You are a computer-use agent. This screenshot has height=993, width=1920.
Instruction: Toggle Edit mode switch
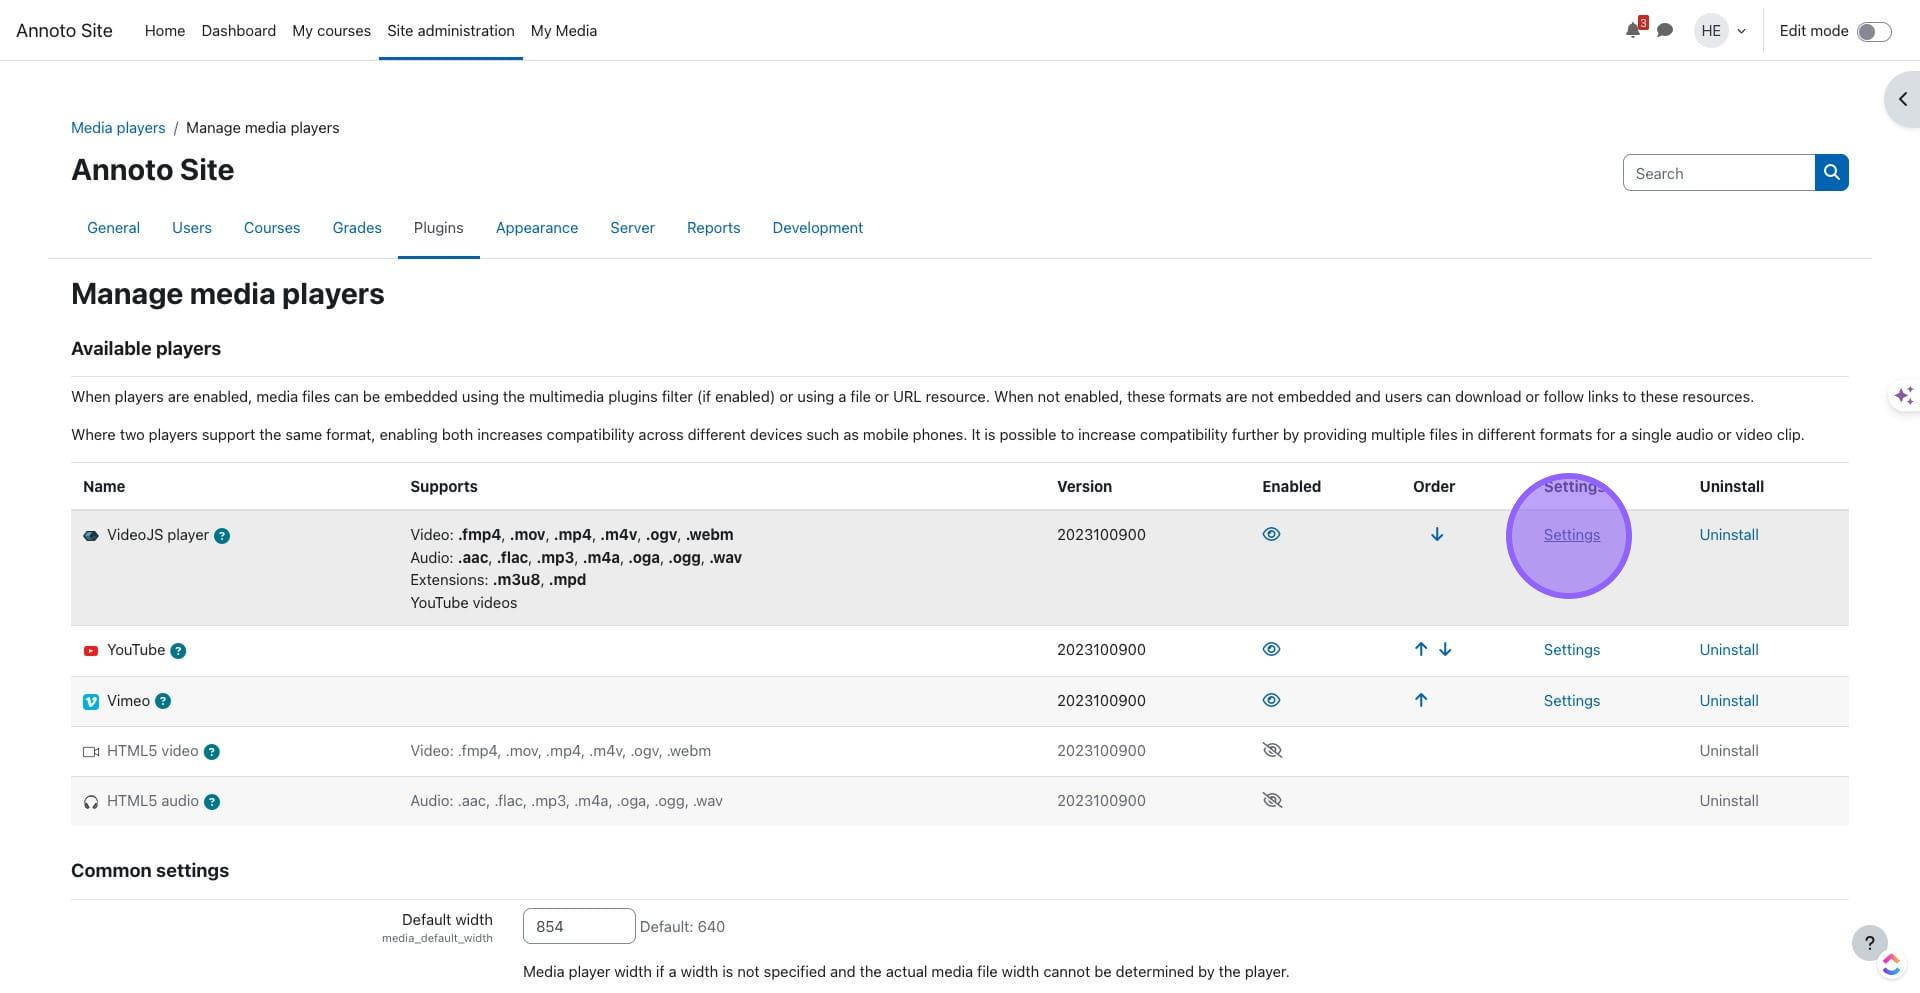click(1873, 31)
